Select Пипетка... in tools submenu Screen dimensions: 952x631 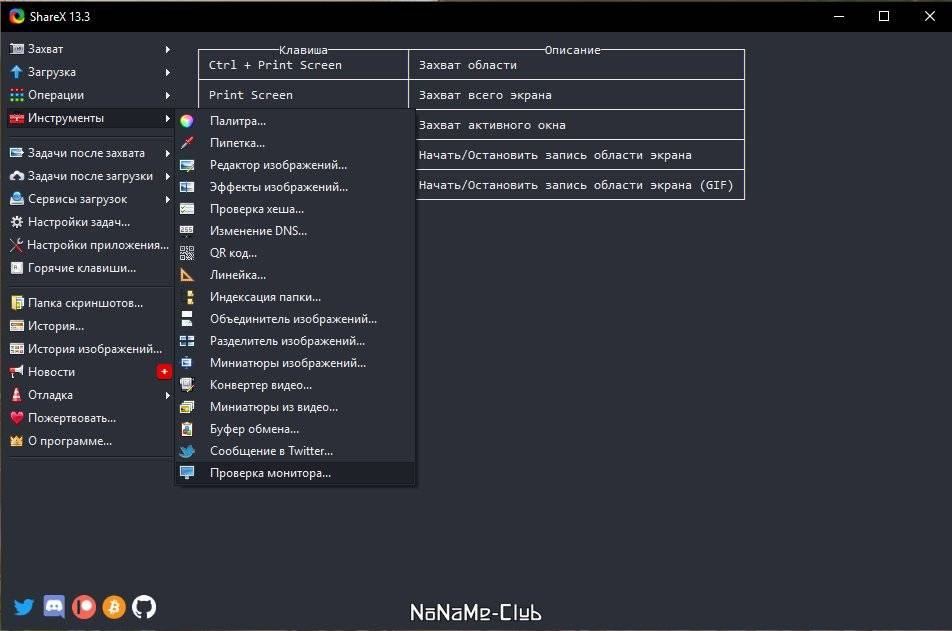point(295,143)
